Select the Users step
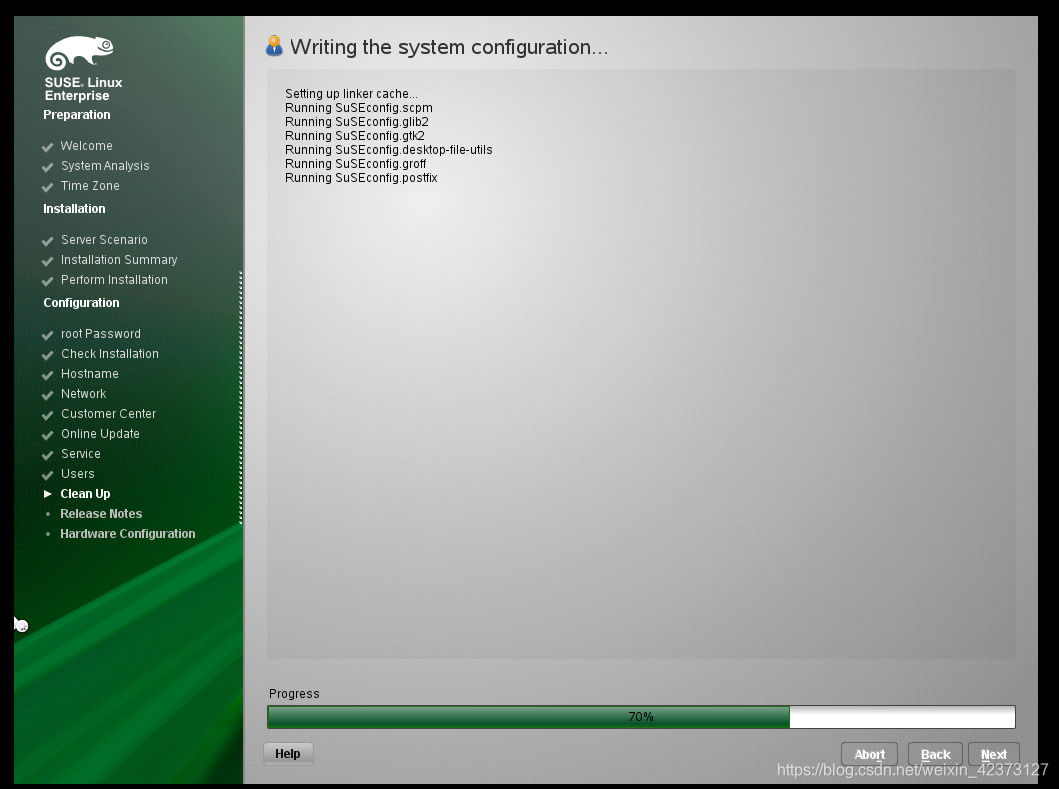The image size is (1059, 789). [78, 474]
